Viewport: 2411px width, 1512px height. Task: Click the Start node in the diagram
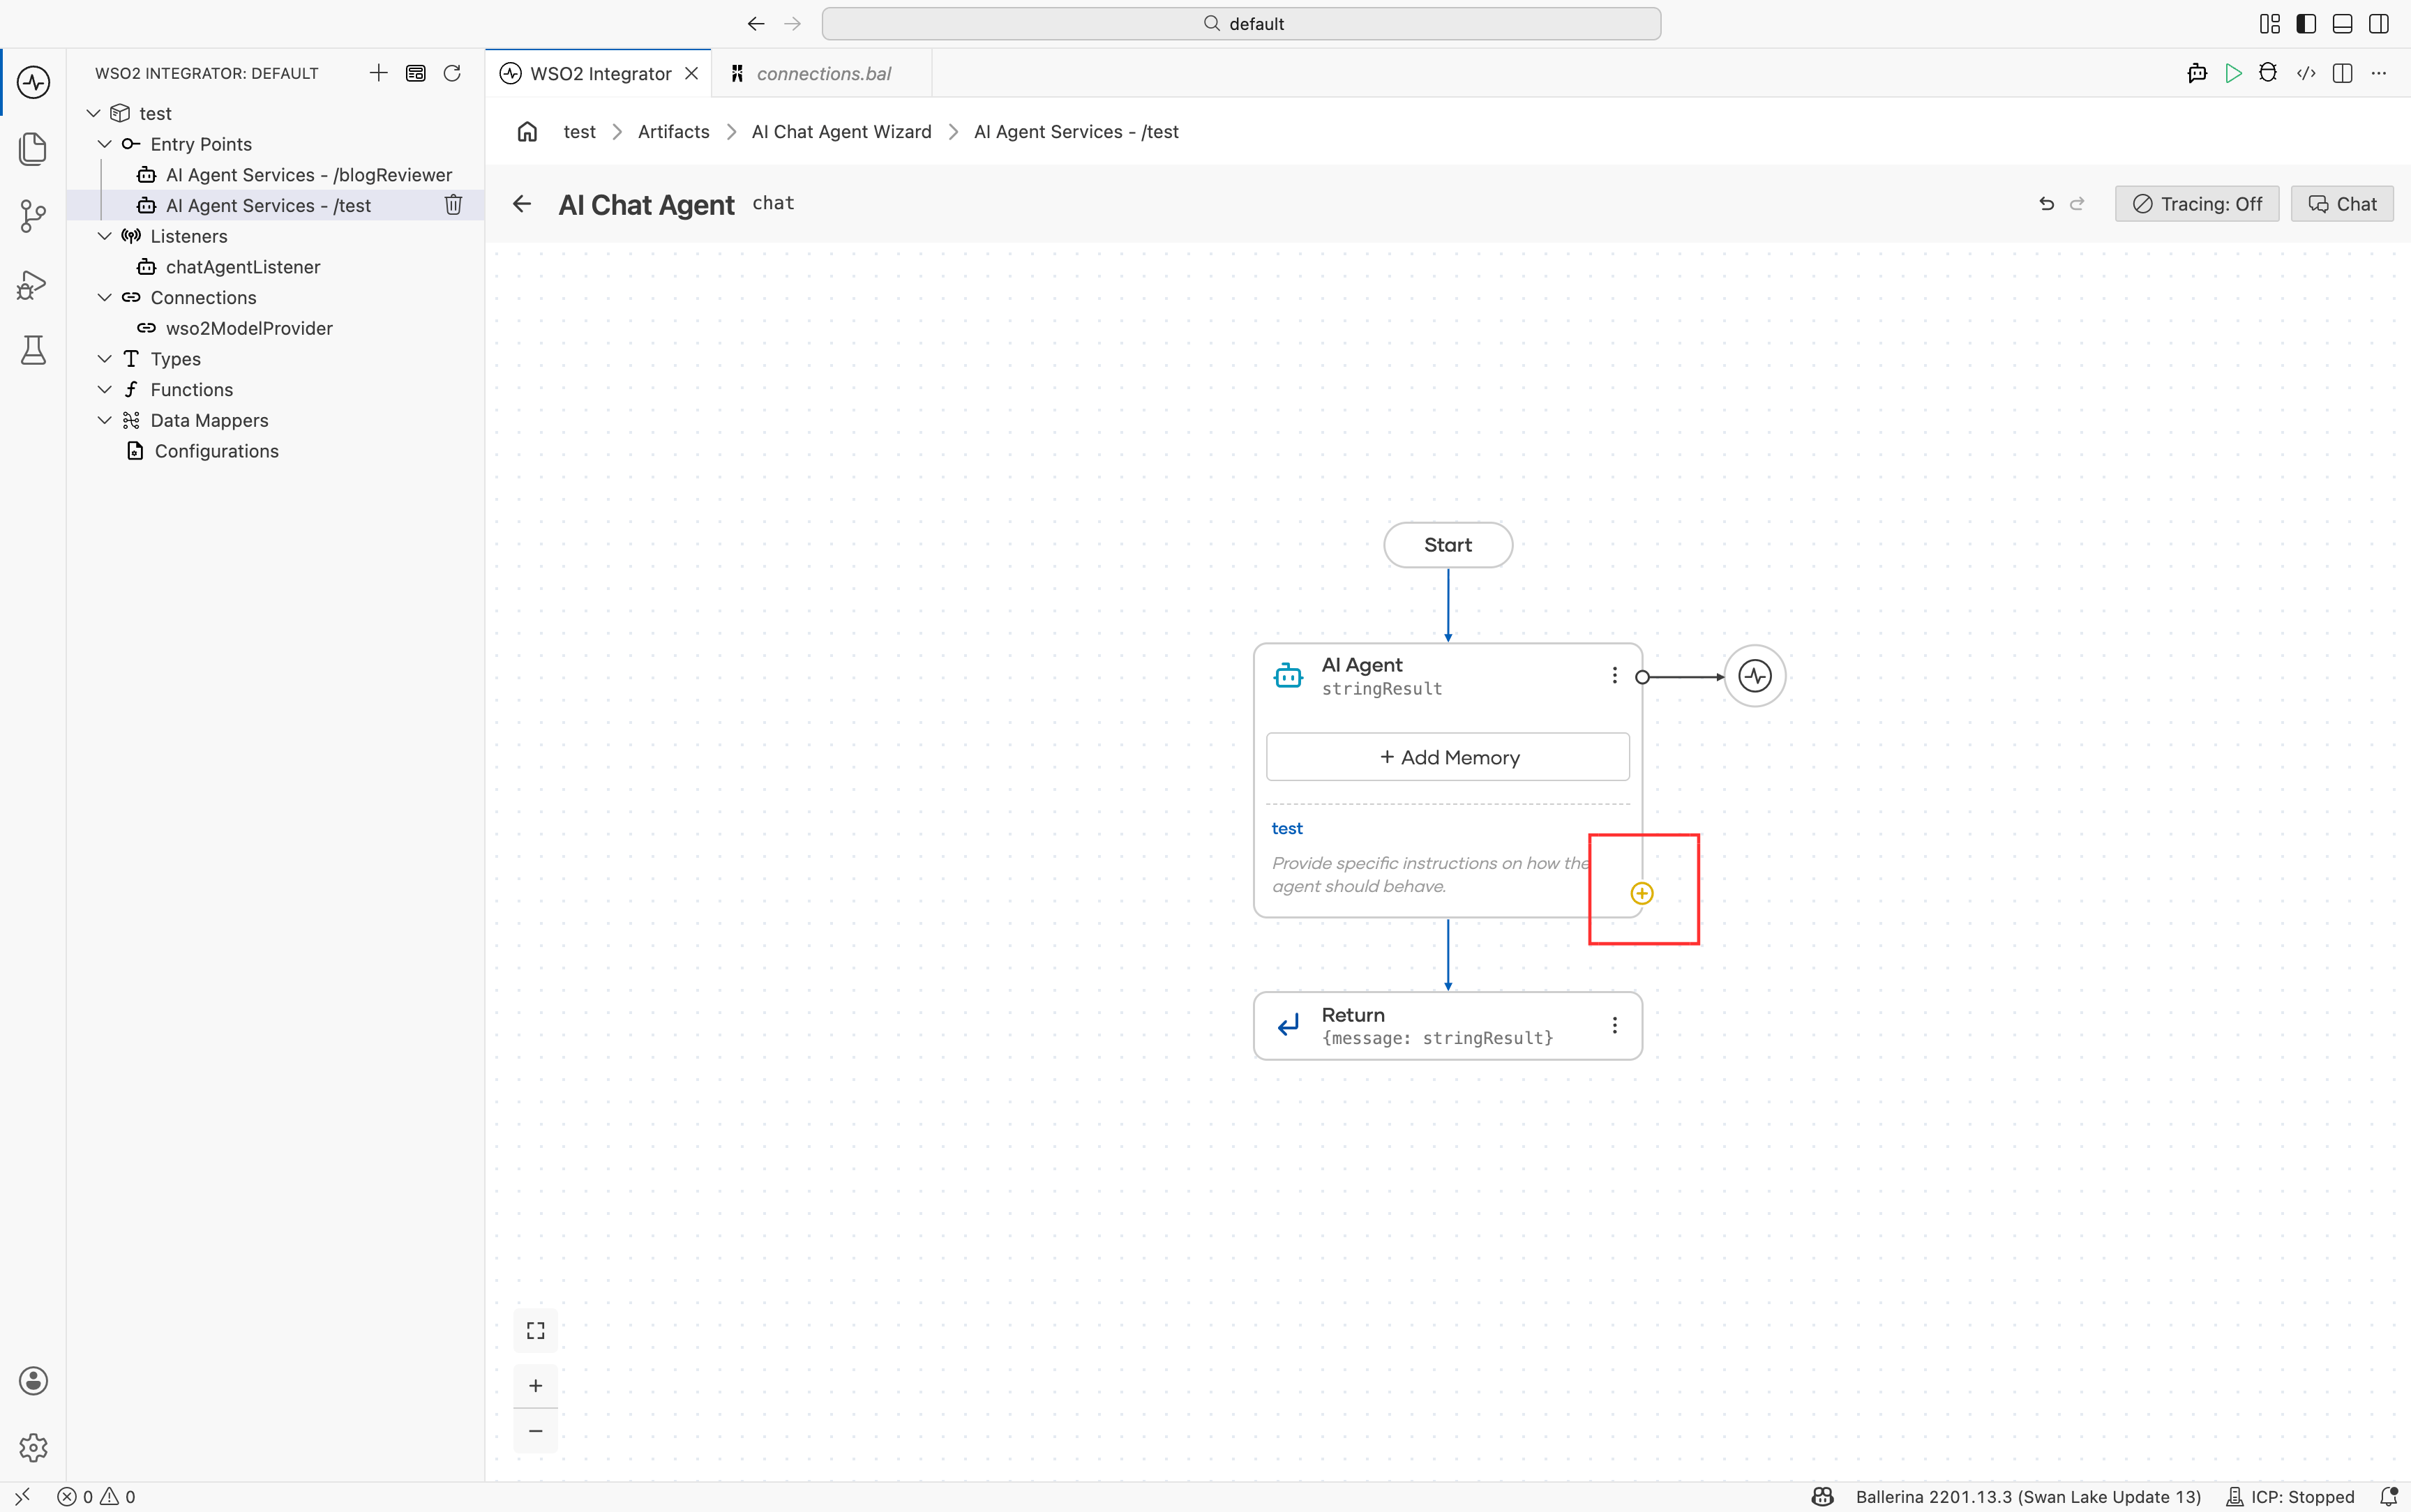[x=1448, y=545]
